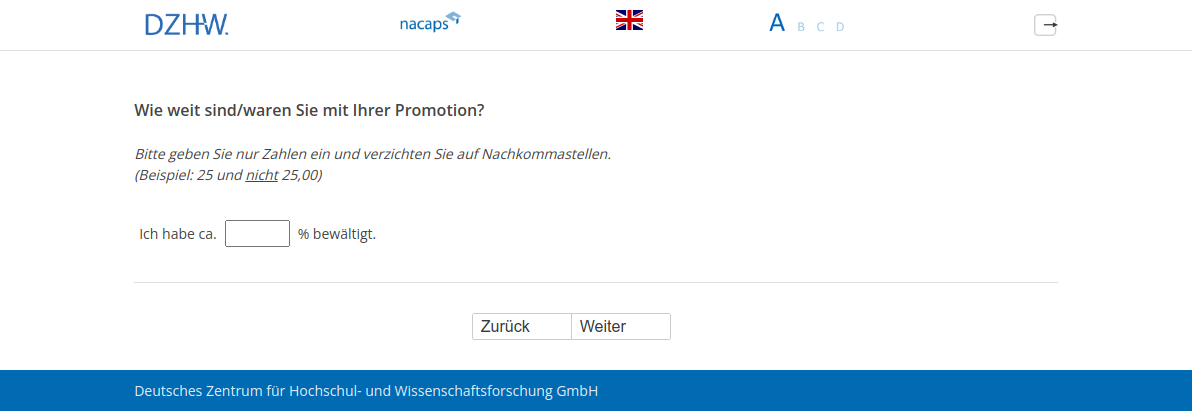Click the horizontal divider above the buttons

pyautogui.click(x=596, y=283)
